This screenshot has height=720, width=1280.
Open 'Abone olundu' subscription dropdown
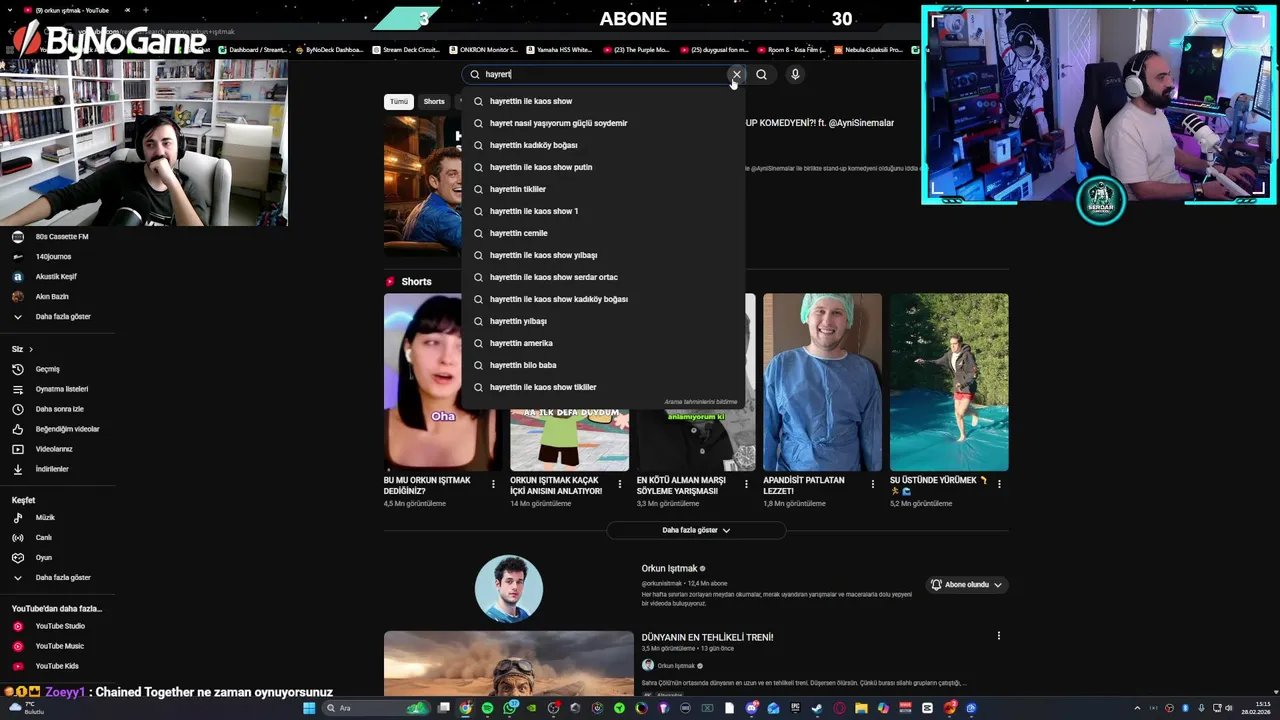(x=966, y=585)
